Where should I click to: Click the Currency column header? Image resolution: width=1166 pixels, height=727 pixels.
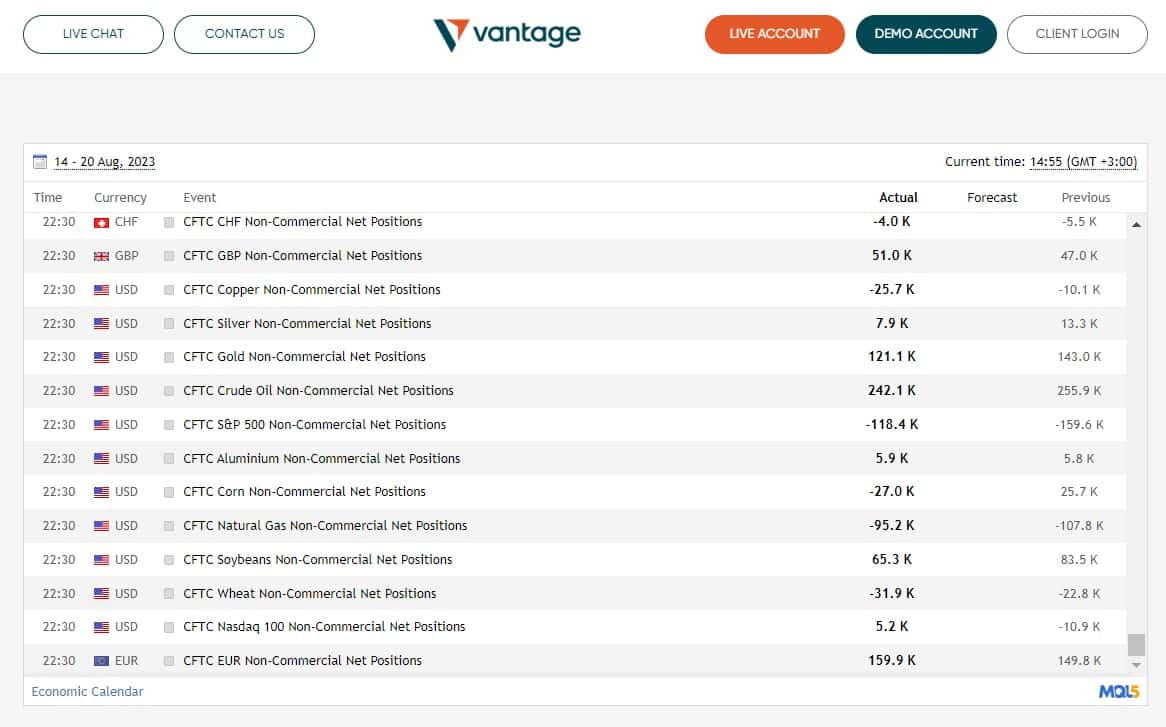tap(120, 198)
